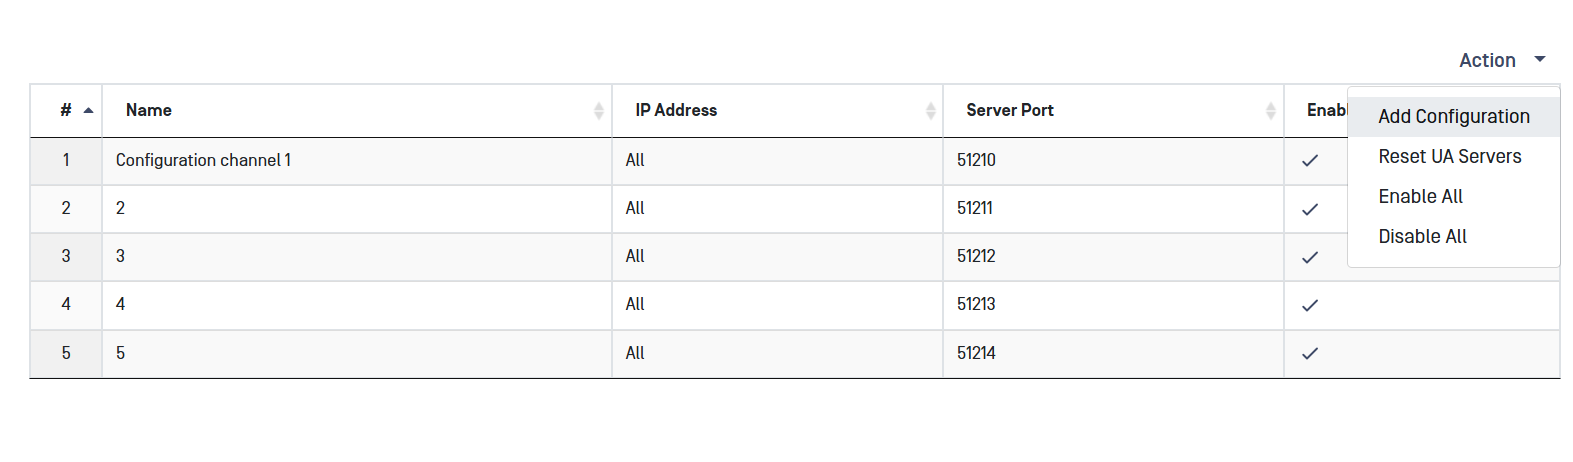Click the sort arrows in IP Address column

click(930, 111)
